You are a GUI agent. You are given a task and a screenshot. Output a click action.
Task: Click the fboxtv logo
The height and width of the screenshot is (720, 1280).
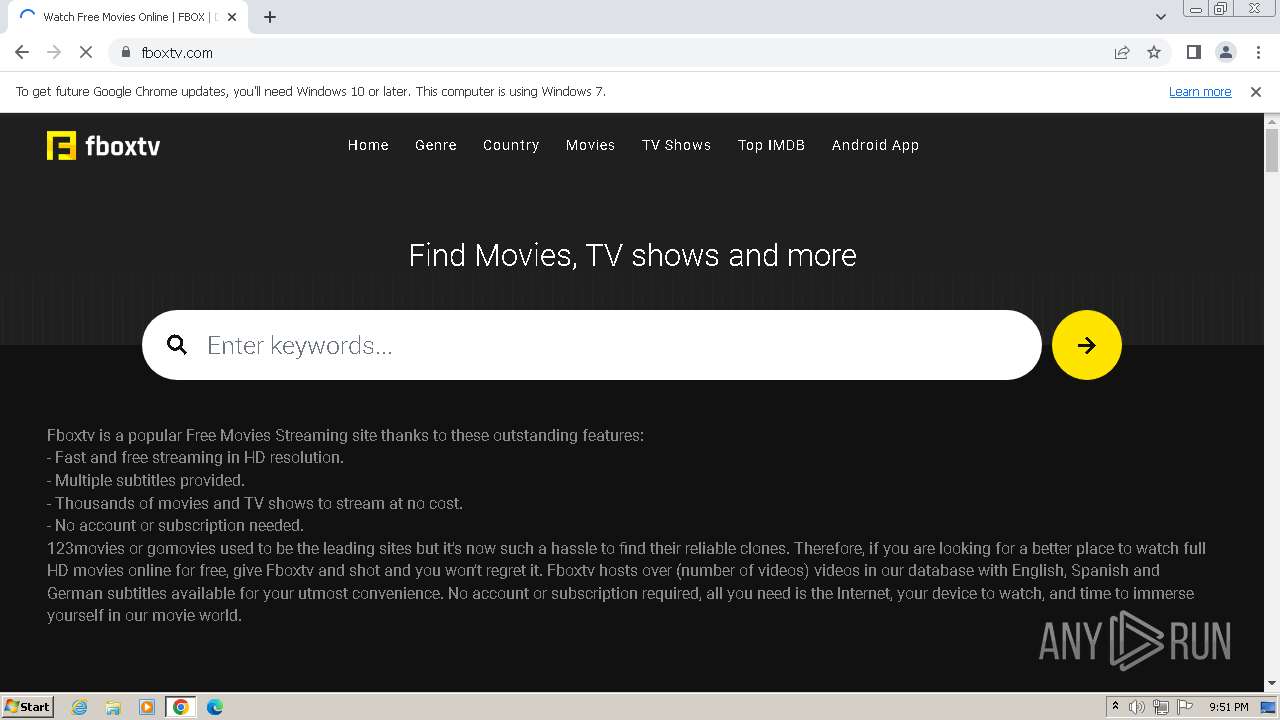point(103,146)
